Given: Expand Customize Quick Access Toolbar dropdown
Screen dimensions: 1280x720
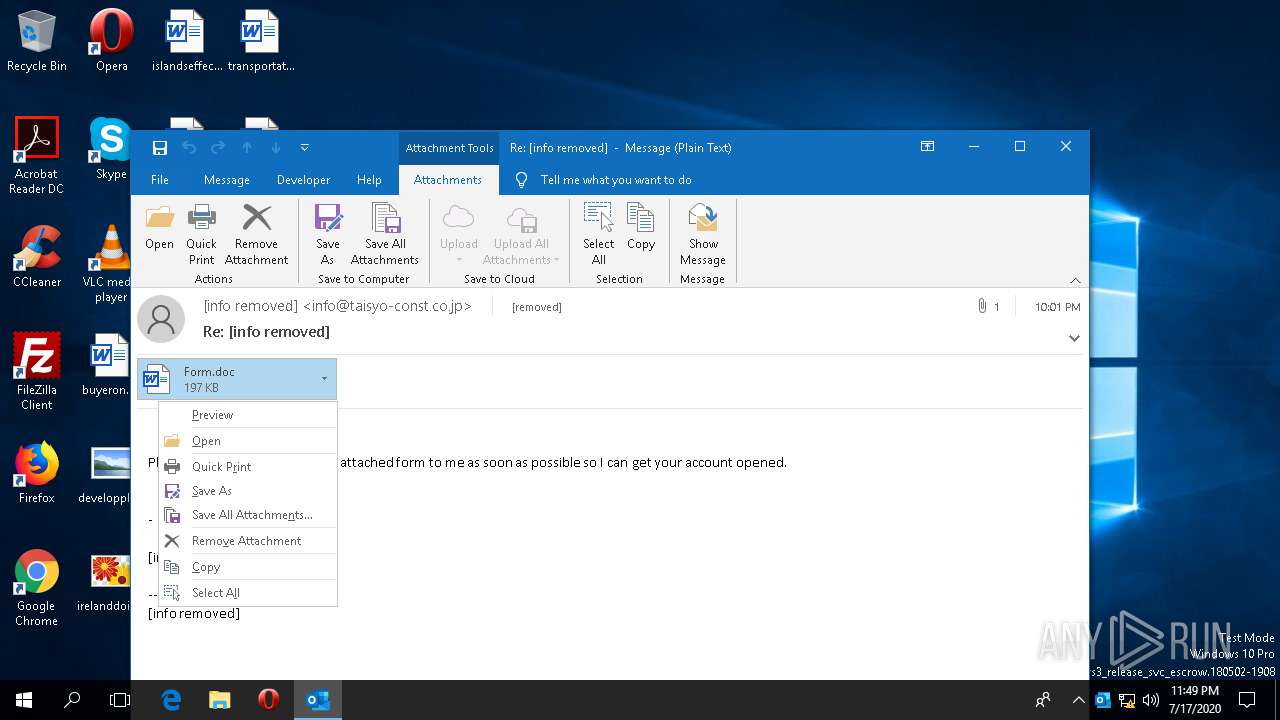Looking at the screenshot, I should click(x=305, y=148).
